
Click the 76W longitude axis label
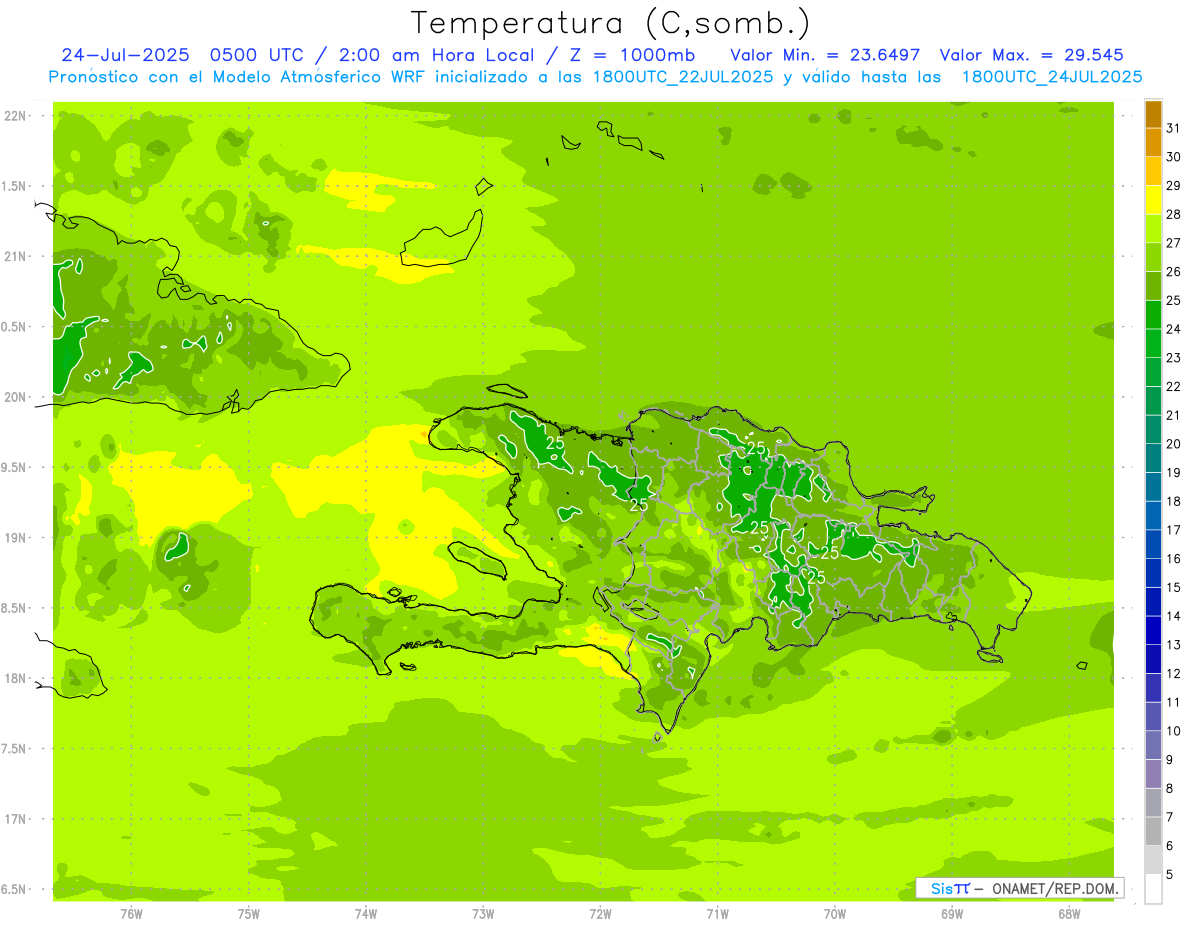pos(132,914)
